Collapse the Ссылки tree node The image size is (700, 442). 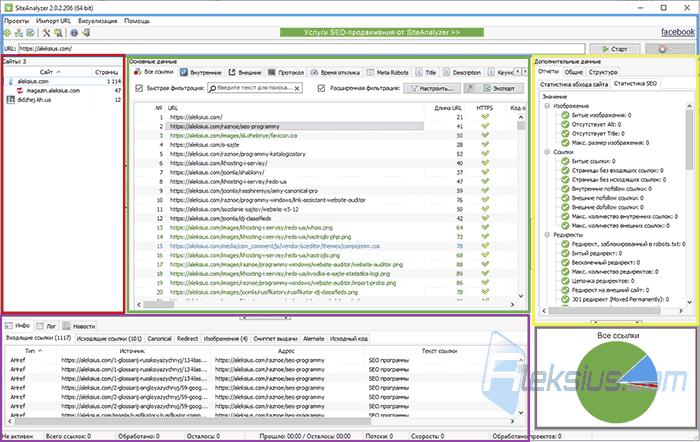pyautogui.click(x=547, y=152)
